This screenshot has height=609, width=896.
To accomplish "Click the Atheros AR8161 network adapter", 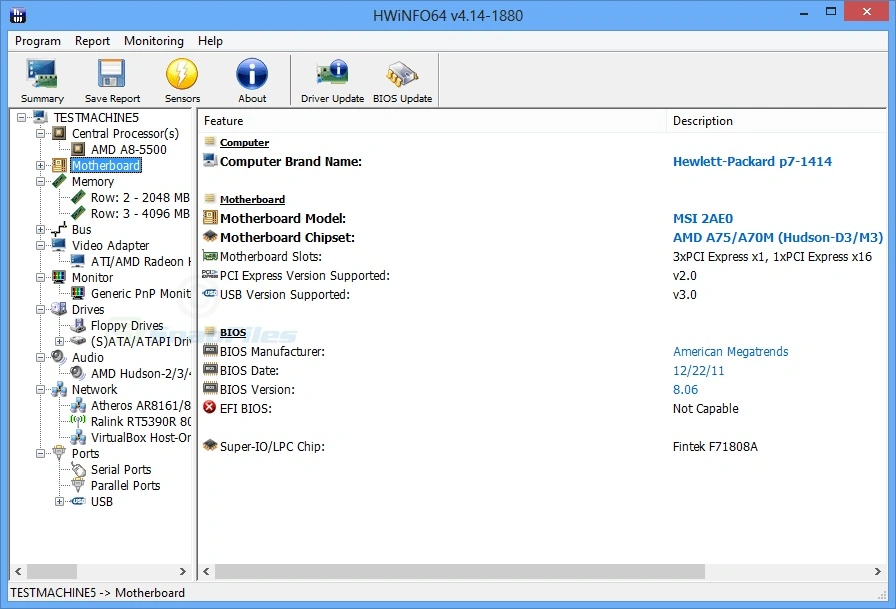I will (140, 405).
